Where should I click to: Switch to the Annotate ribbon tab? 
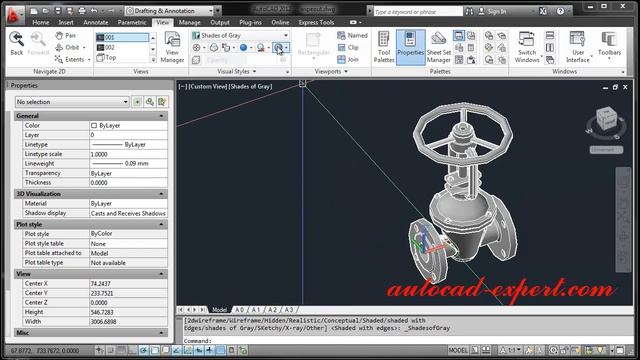pos(96,22)
